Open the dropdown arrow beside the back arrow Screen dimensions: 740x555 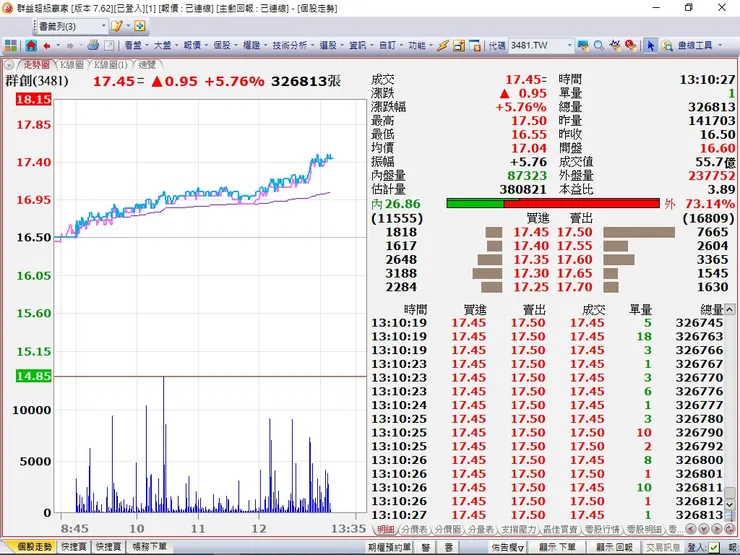tap(58, 46)
